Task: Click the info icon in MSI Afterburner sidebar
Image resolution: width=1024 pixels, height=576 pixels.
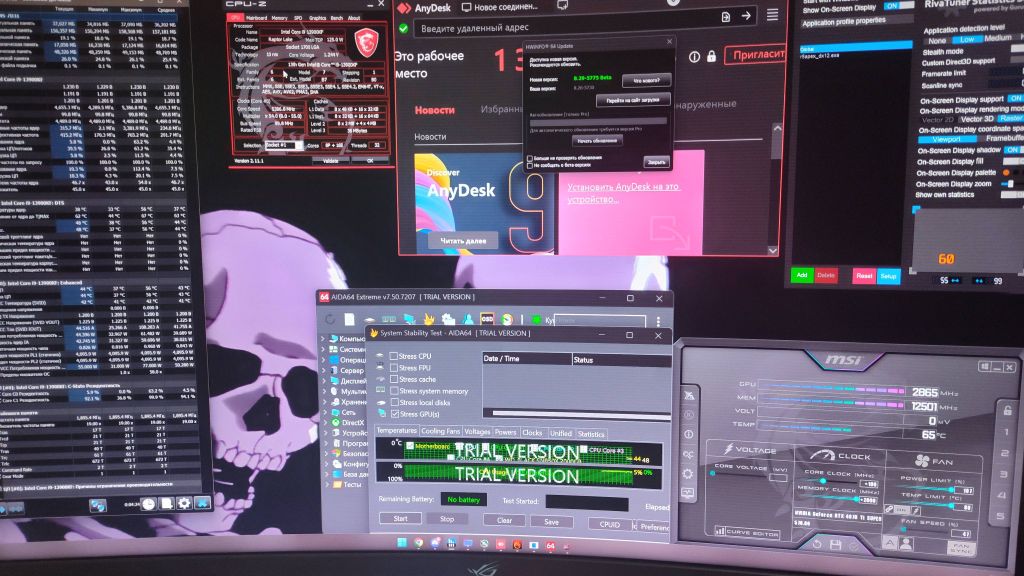Action: 688,434
